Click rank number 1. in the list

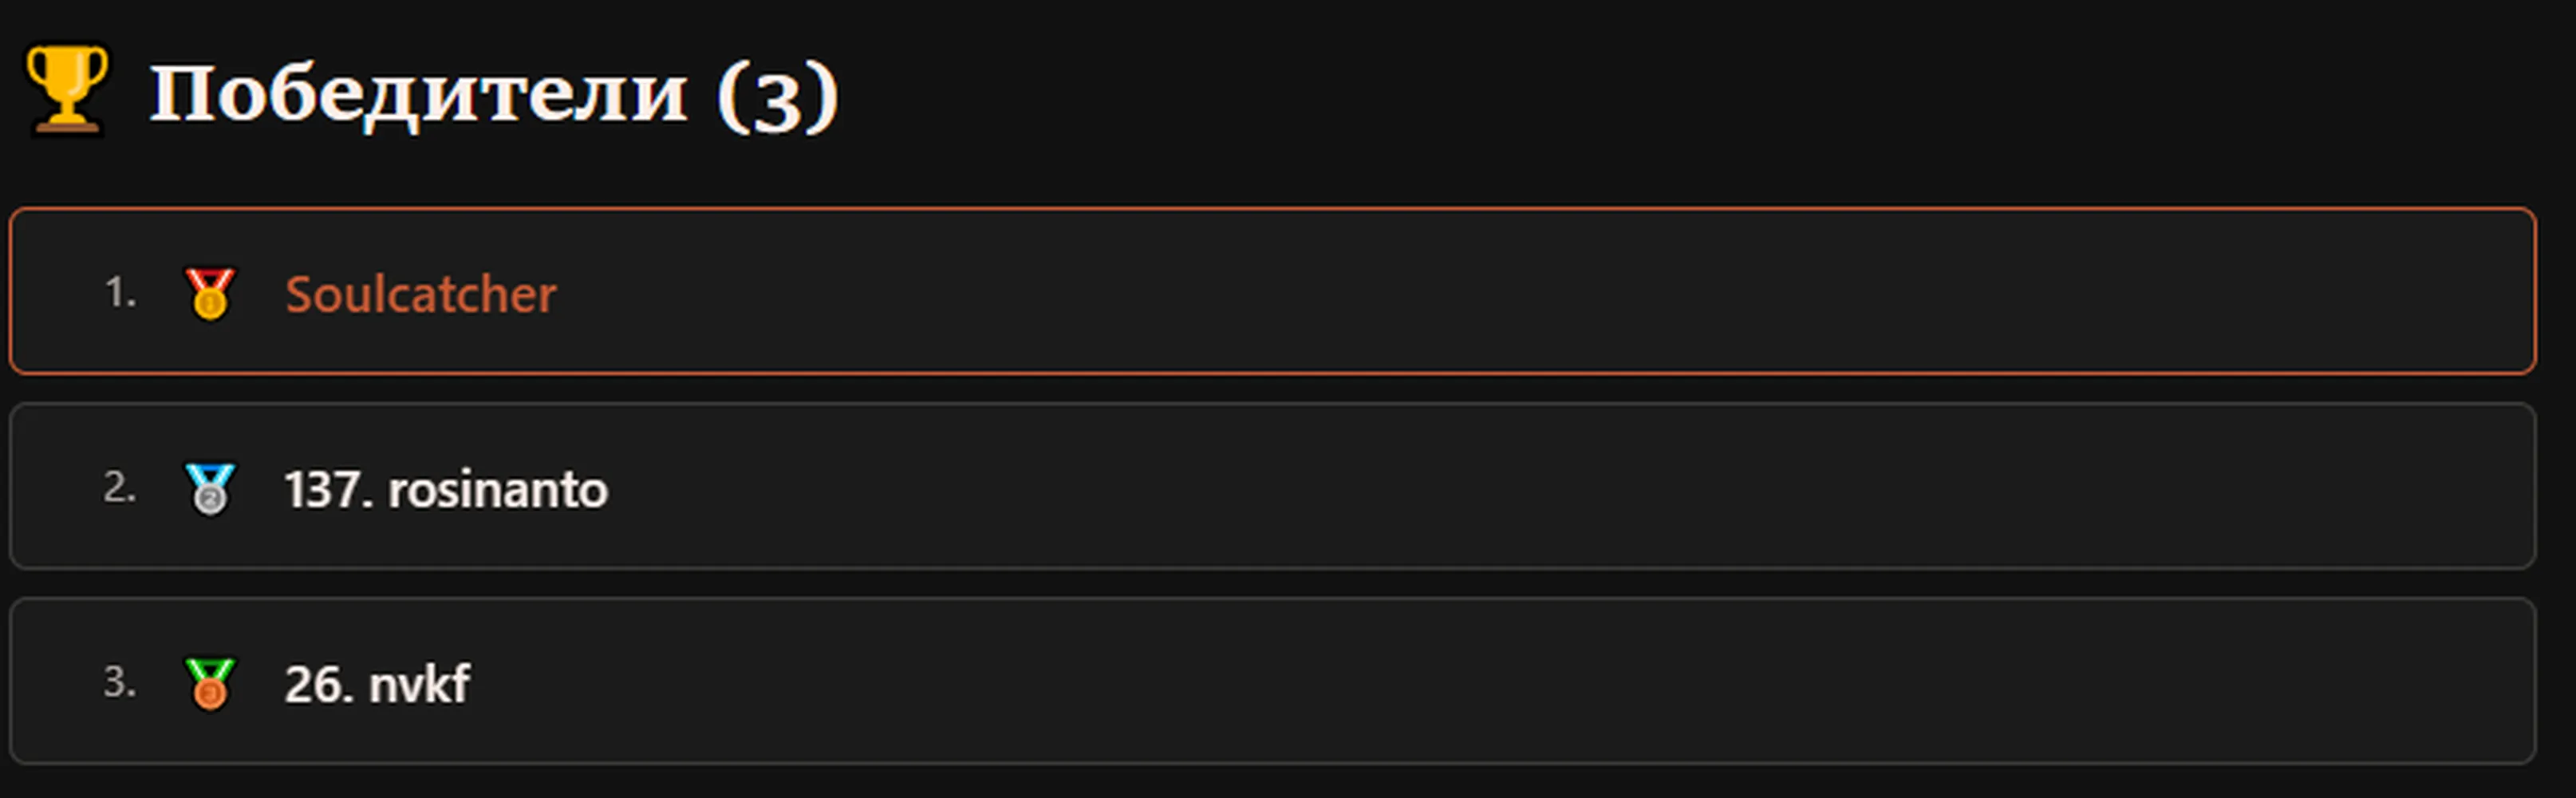coord(120,292)
